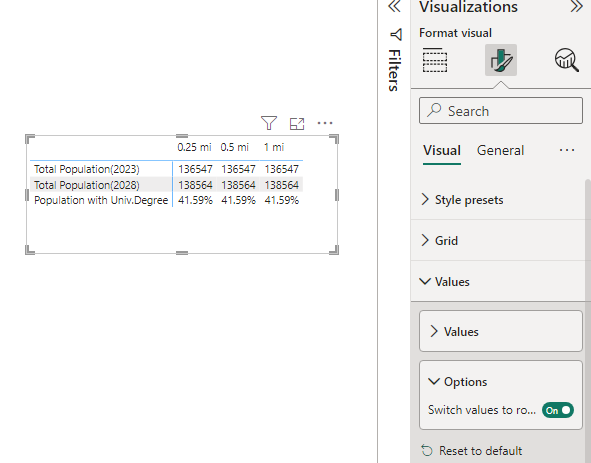This screenshot has height=463, width=591.
Task: Click the vertical Filters pane label
Action: click(x=395, y=70)
